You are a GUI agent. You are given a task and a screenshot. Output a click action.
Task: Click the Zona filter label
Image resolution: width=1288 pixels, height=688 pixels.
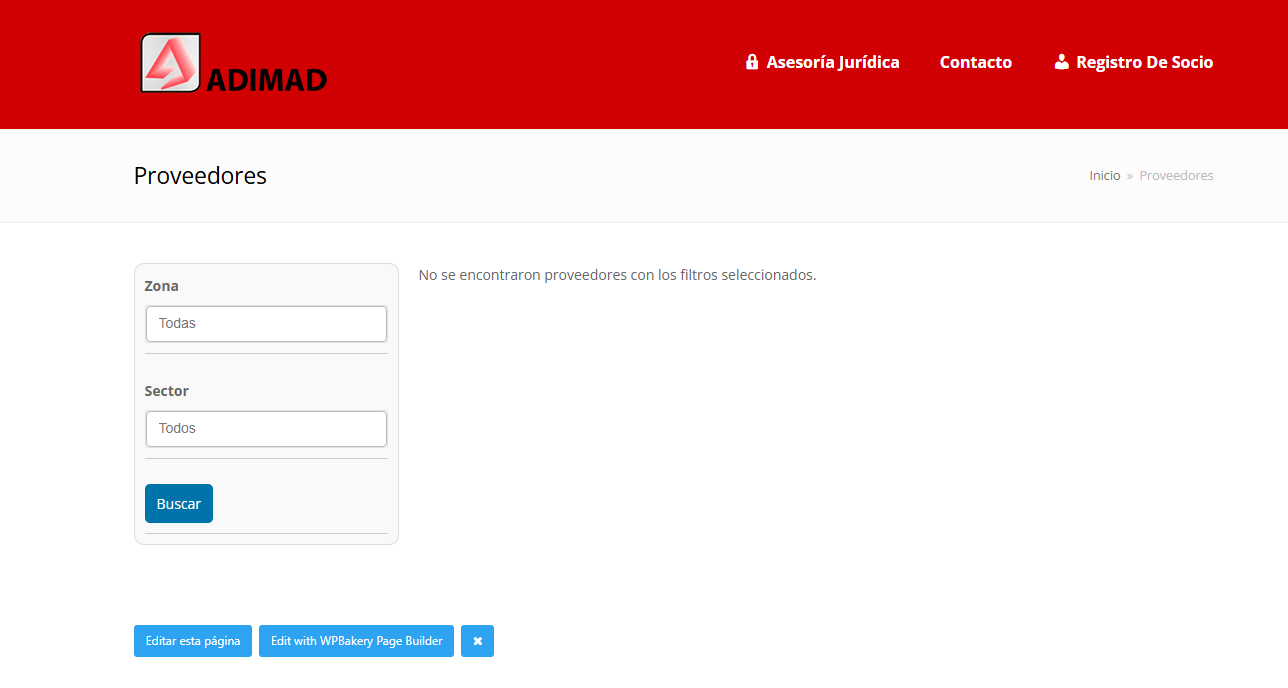pyautogui.click(x=162, y=286)
